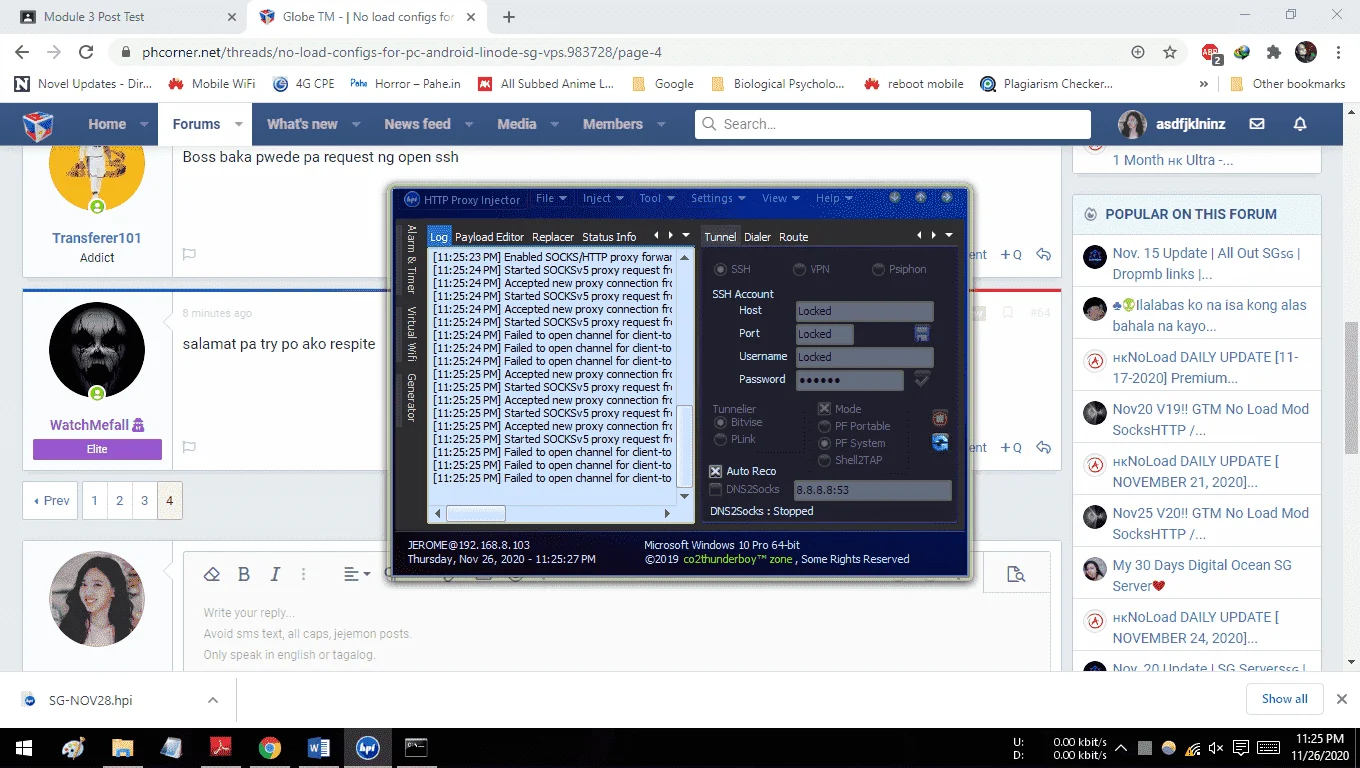The image size is (1360, 768).
Task: Switch to the Dialer tab
Action: click(x=757, y=237)
